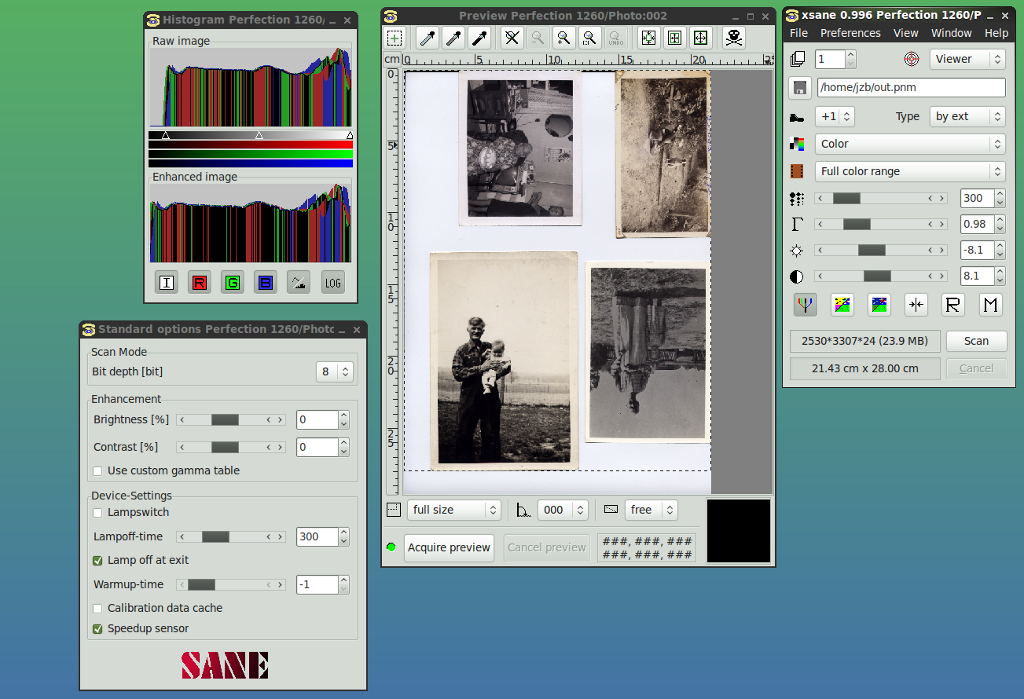Click the output filename path field
The image size is (1024, 699).
pyautogui.click(x=910, y=87)
